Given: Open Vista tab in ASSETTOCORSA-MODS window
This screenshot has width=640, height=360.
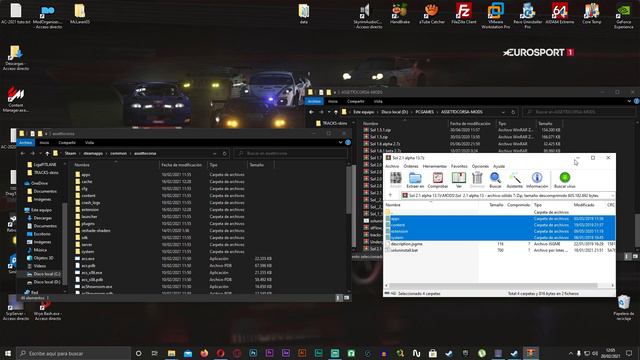Looking at the screenshot, I should [378, 101].
